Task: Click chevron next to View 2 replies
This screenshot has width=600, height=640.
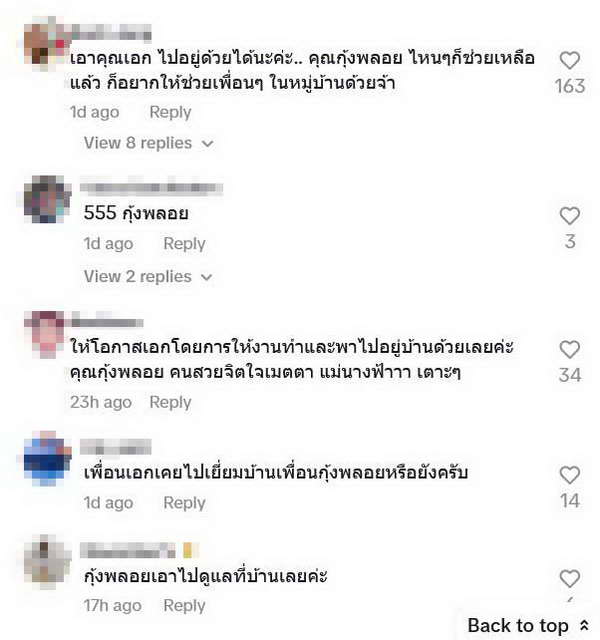Action: [207, 278]
